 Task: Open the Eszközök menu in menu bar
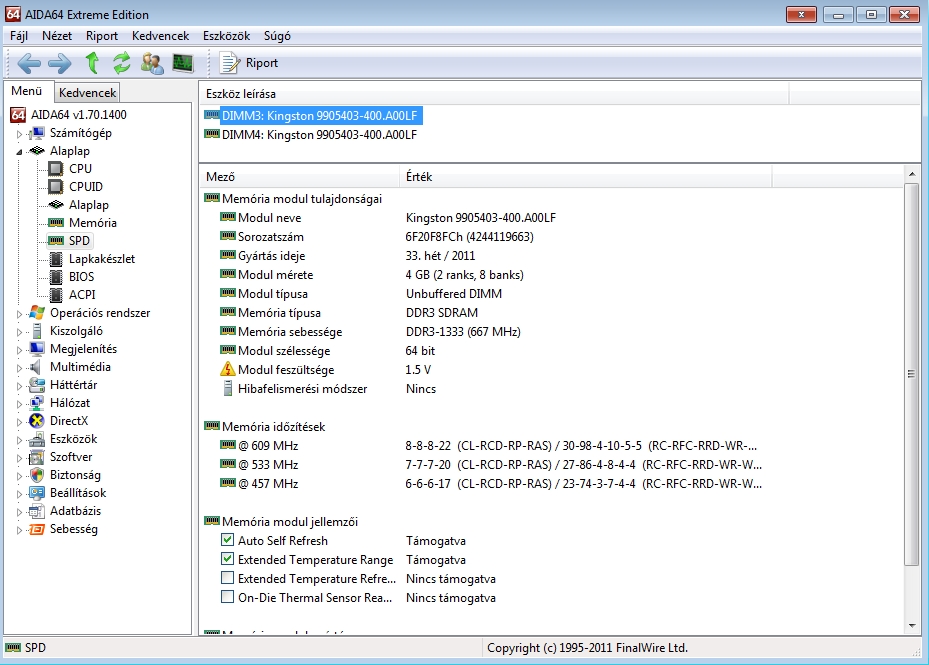[226, 36]
